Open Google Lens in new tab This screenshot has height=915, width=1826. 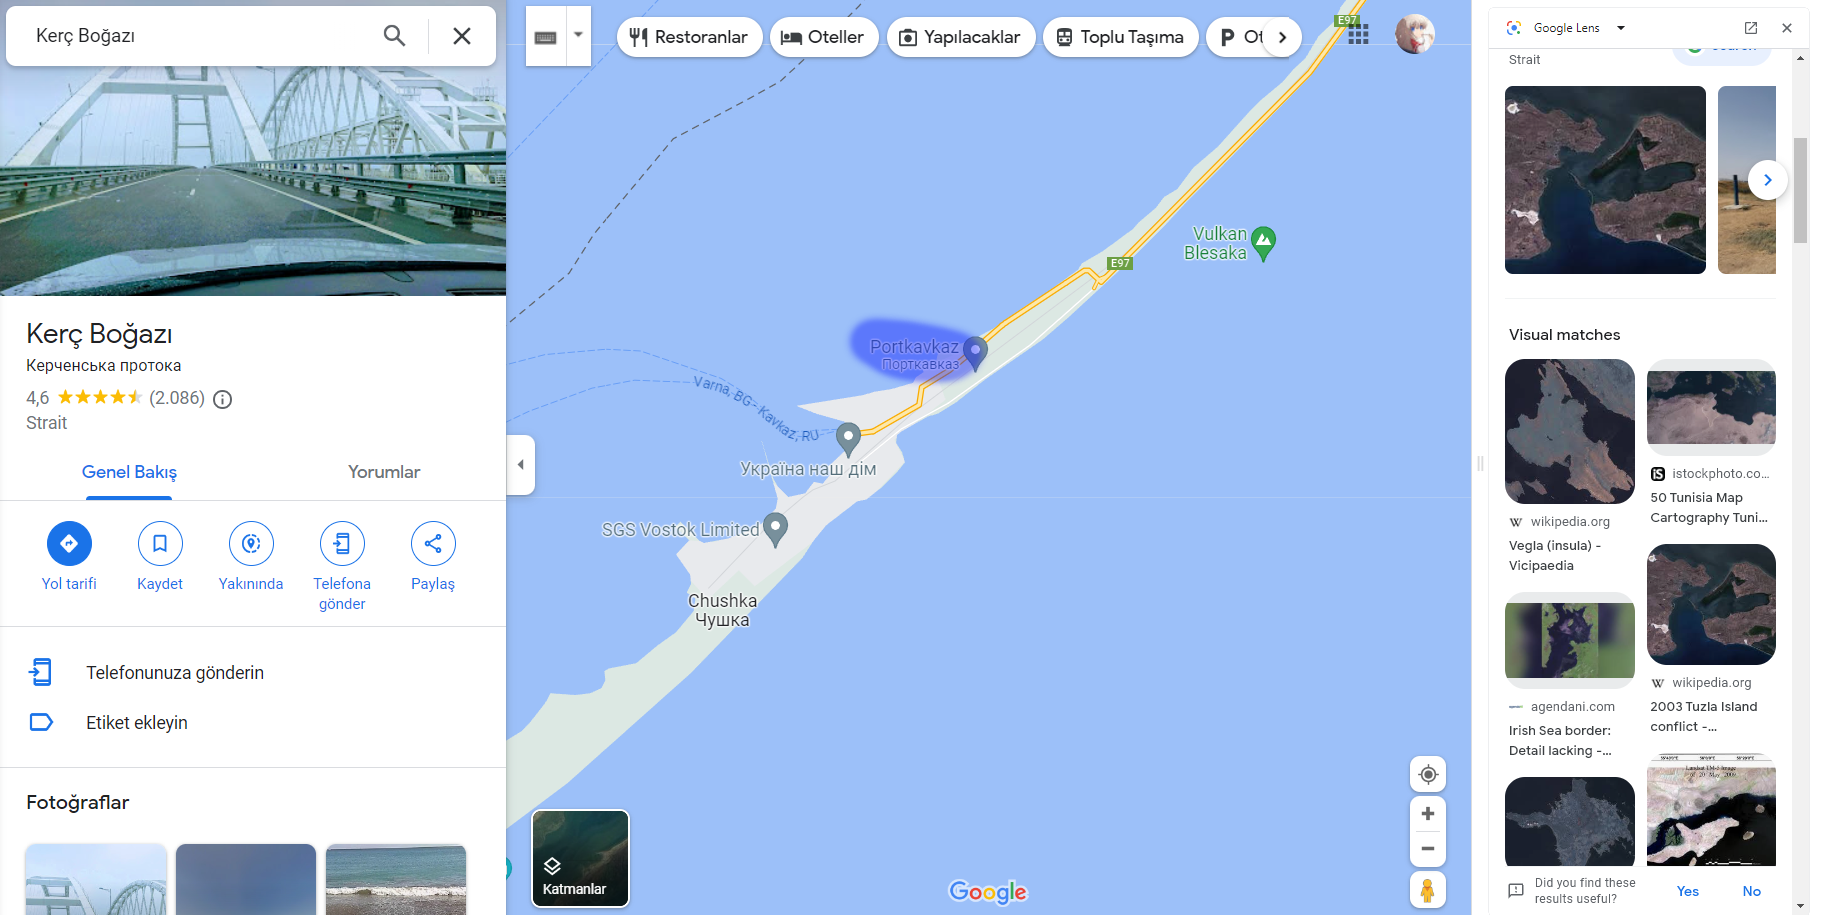click(1751, 28)
